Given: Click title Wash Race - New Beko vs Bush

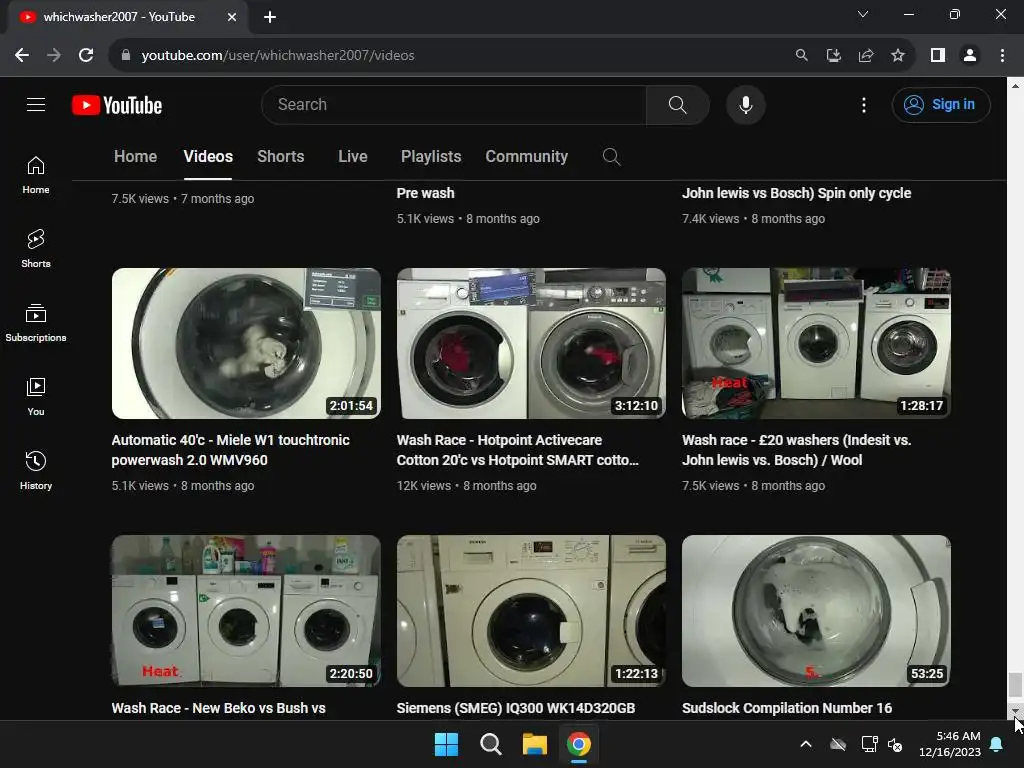Looking at the screenshot, I should [218, 708].
